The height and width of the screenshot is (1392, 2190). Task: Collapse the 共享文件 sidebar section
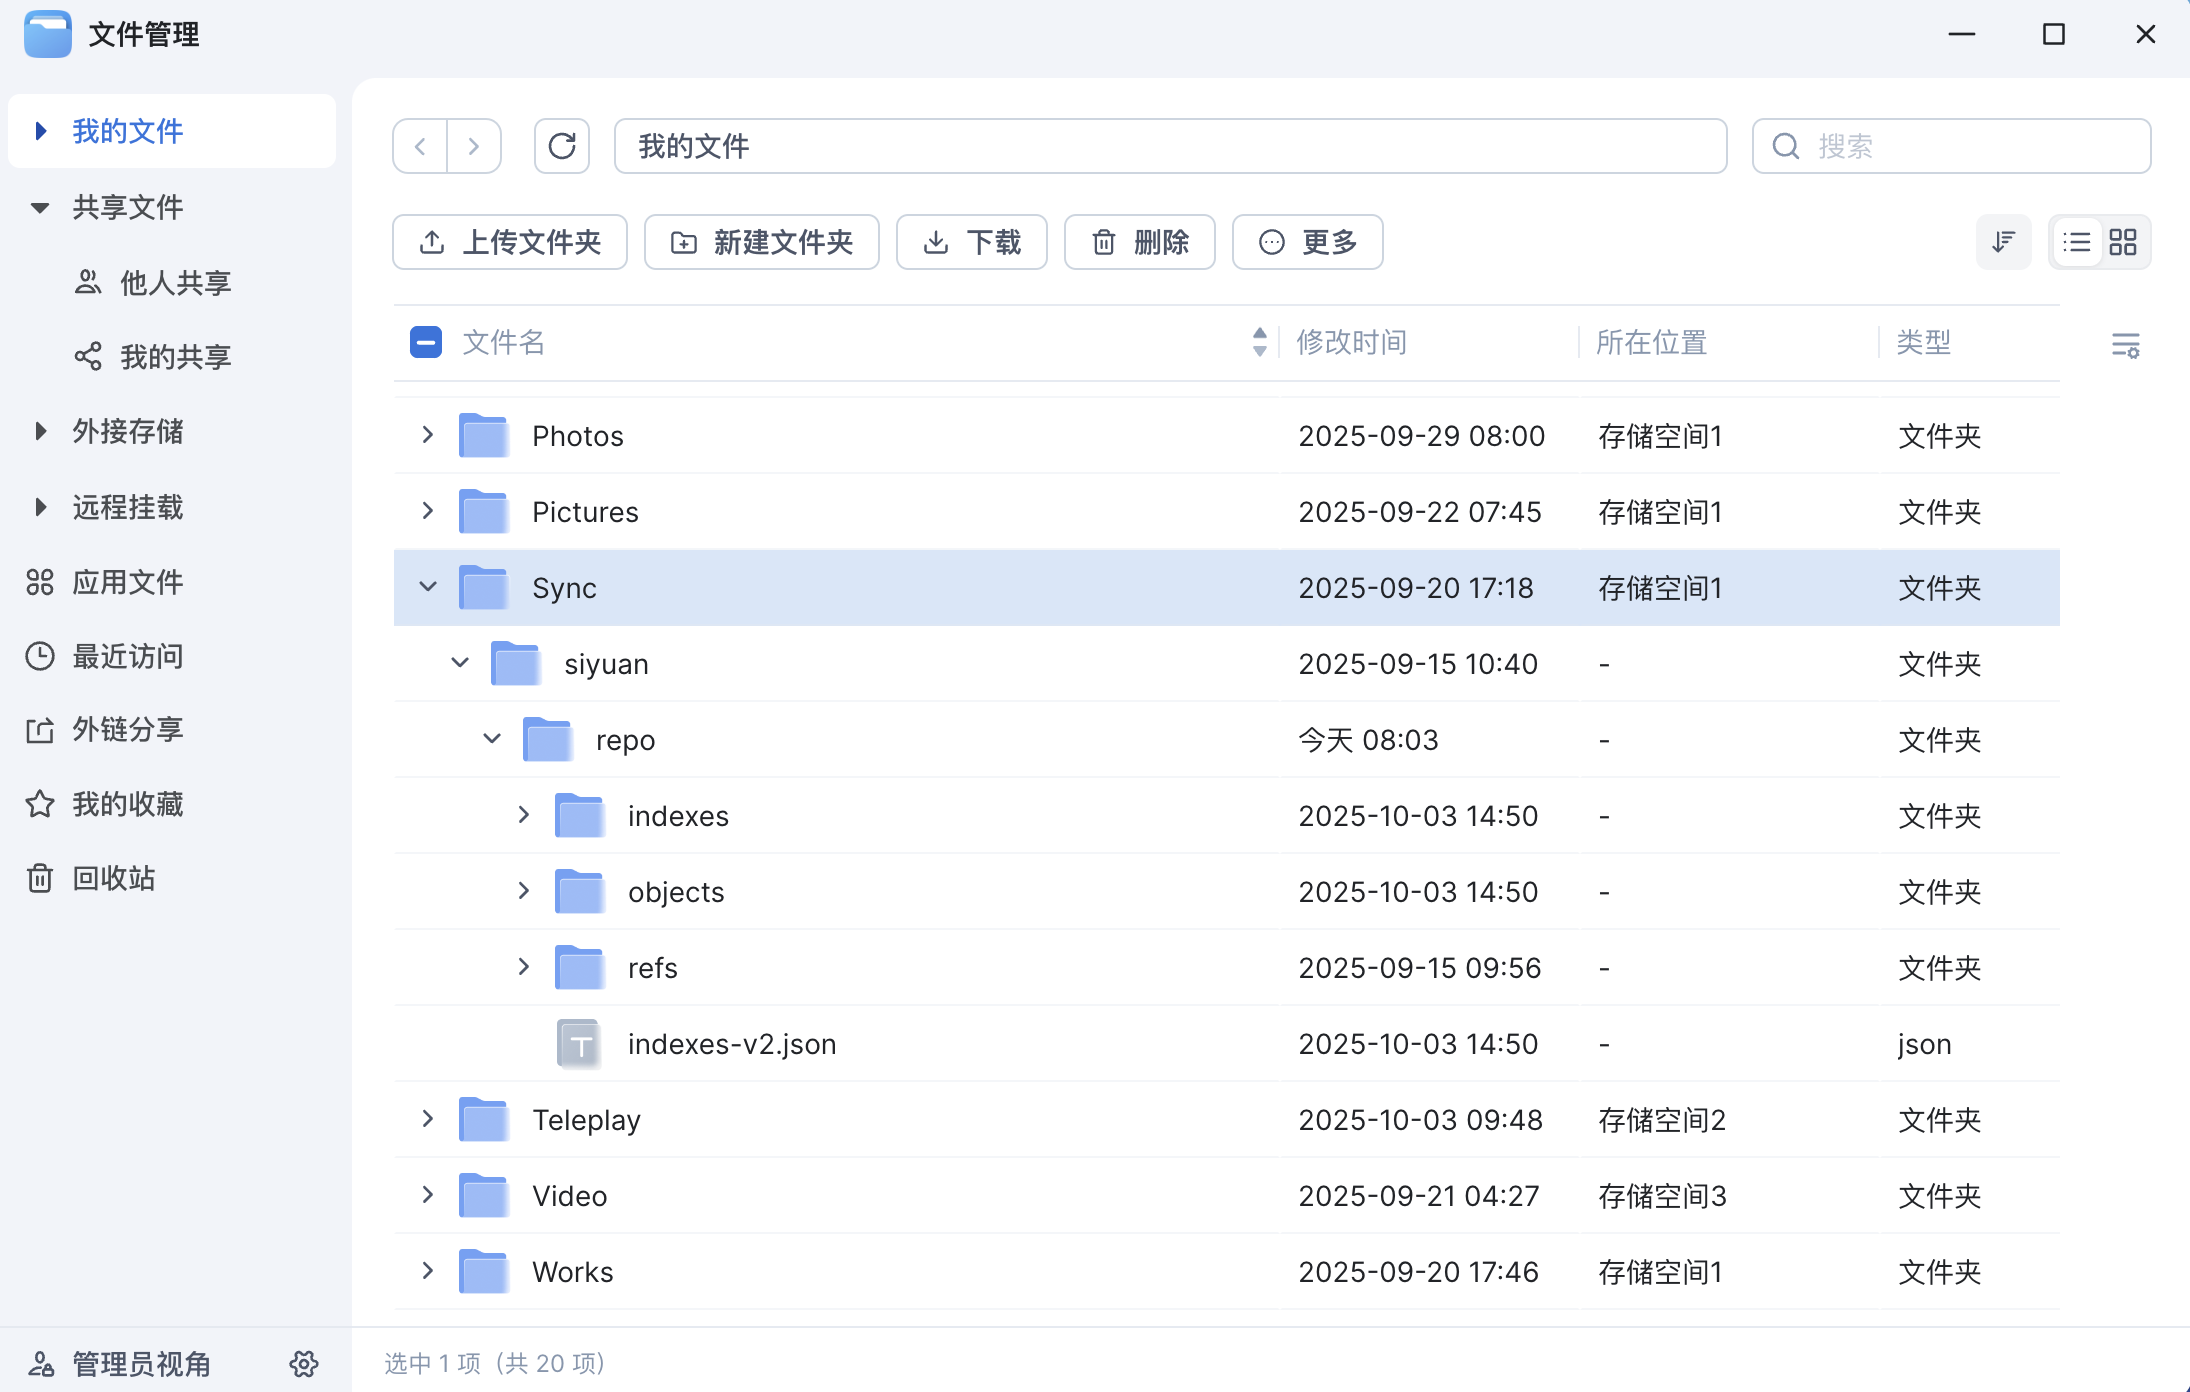40,208
